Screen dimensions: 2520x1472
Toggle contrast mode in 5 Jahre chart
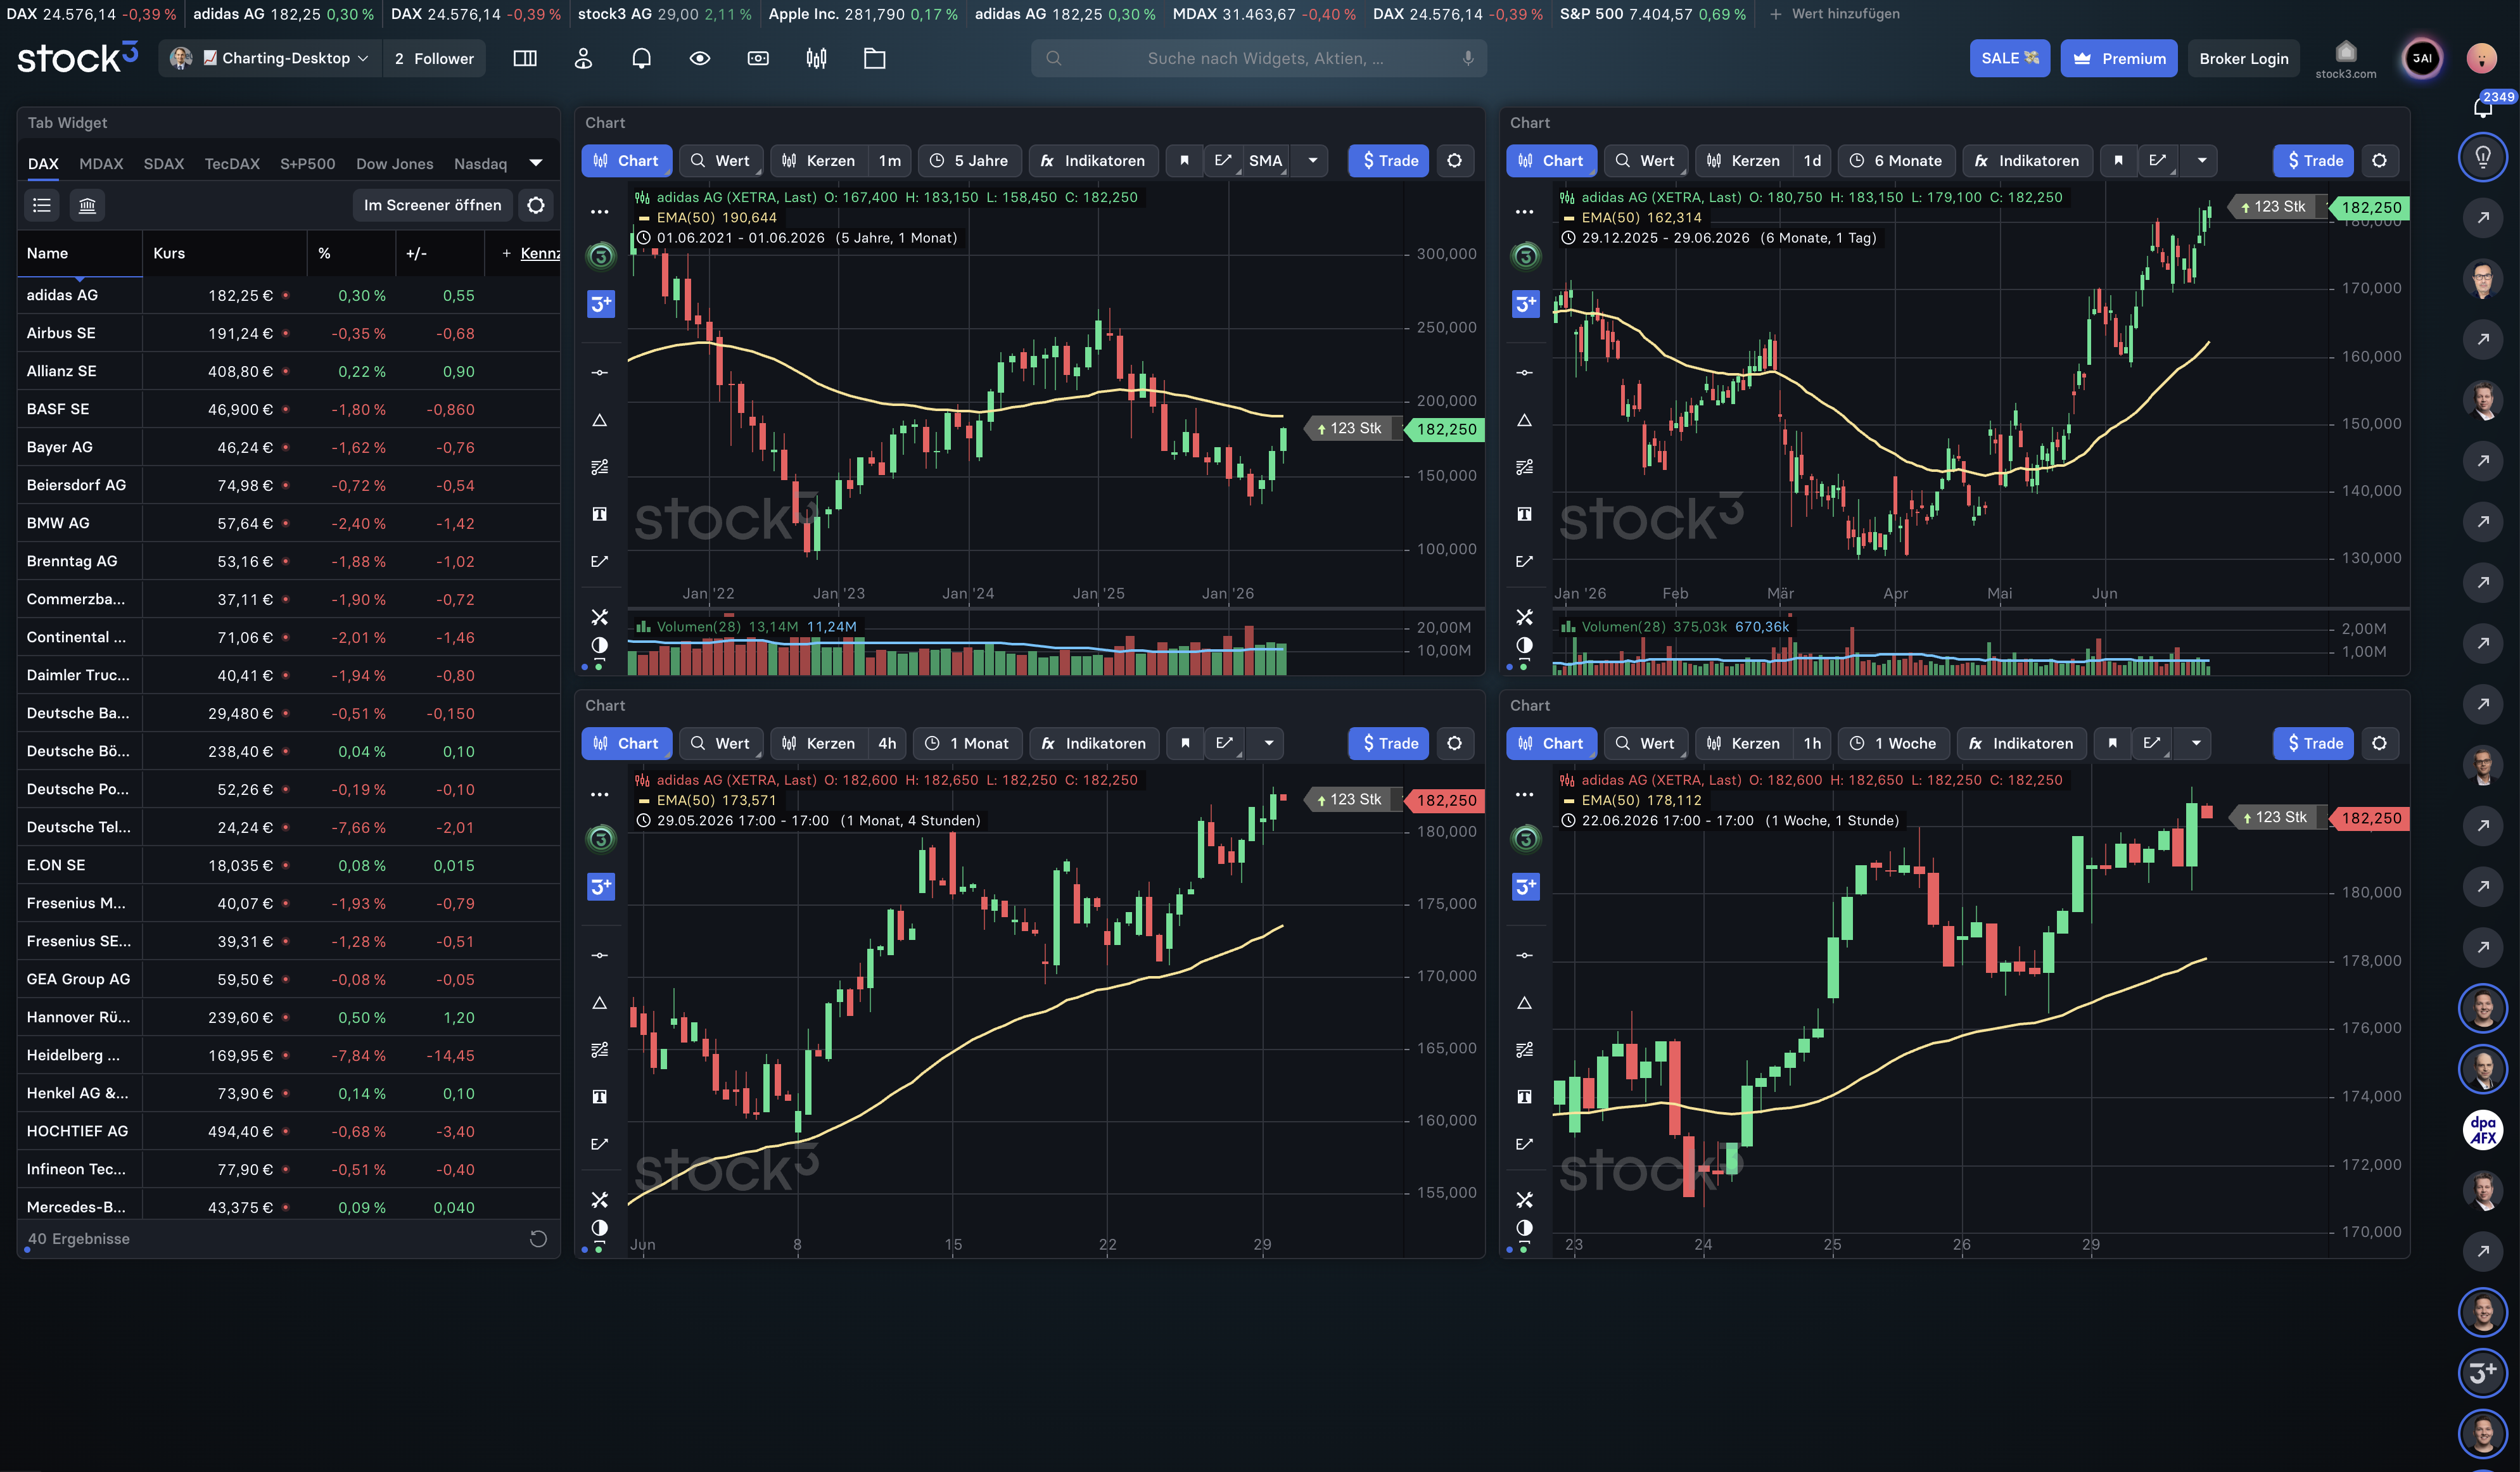coord(600,645)
